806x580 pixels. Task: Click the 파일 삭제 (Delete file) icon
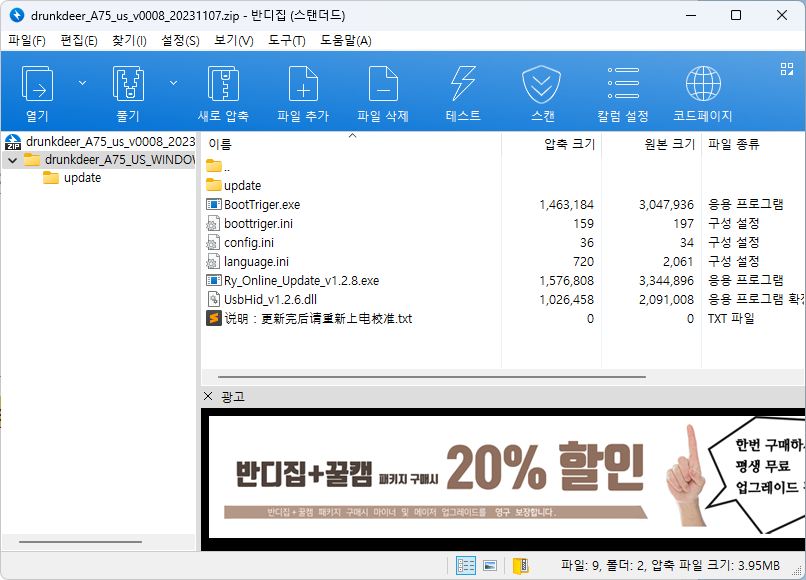(383, 83)
